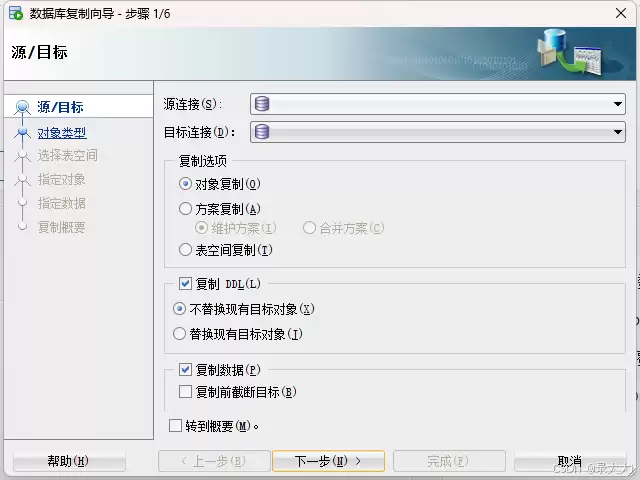Click the database icon in 目标连接 field
The width and height of the screenshot is (640, 480).
[x=262, y=132]
